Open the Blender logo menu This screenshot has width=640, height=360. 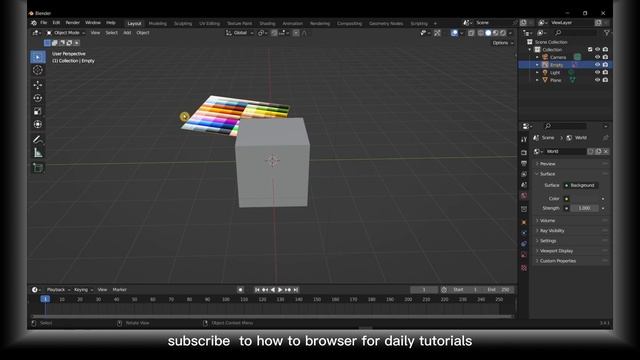click(x=34, y=23)
